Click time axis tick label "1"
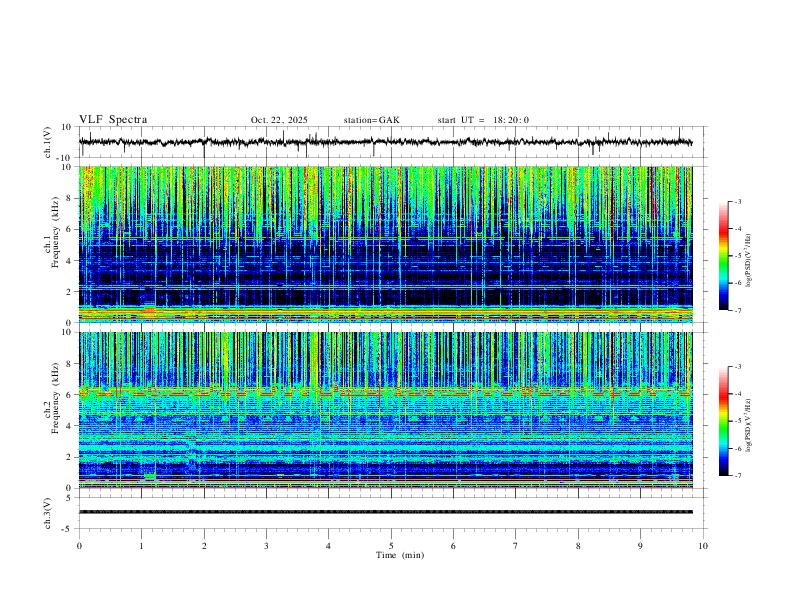 [141, 546]
